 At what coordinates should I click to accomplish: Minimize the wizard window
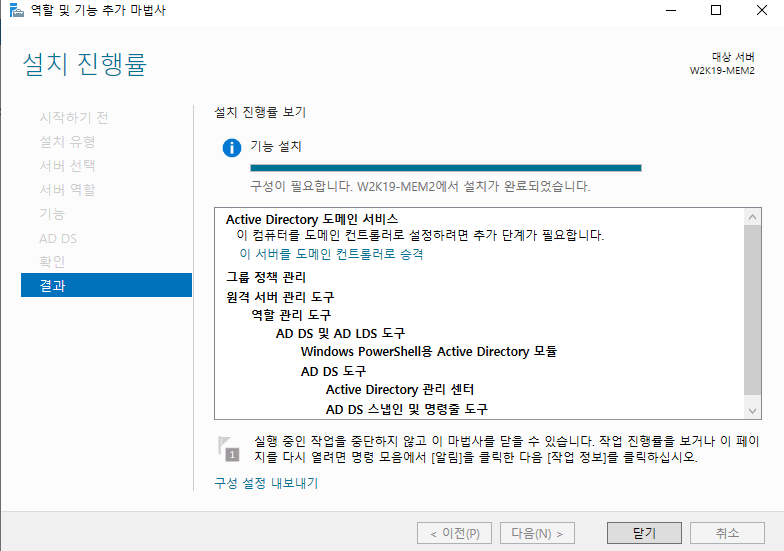coord(671,10)
